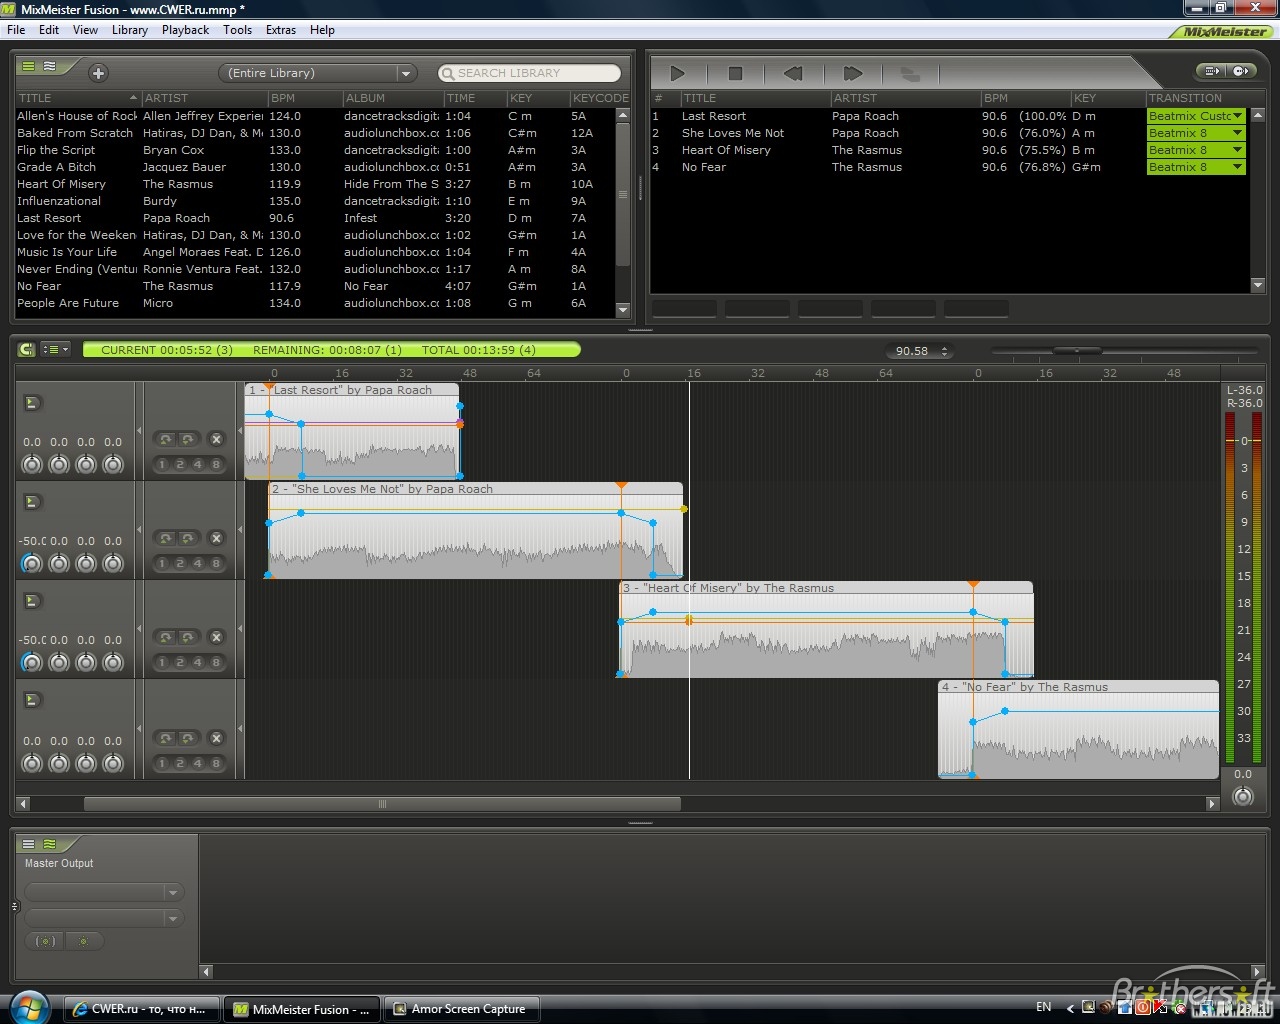This screenshot has height=1024, width=1280.
Task: Click the Play button in playlist toolbar
Action: (677, 73)
